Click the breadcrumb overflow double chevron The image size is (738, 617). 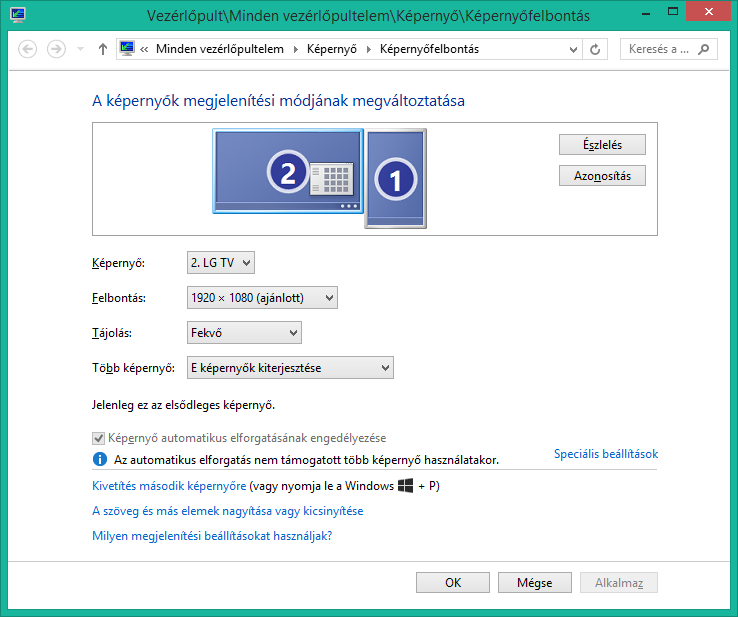[144, 49]
